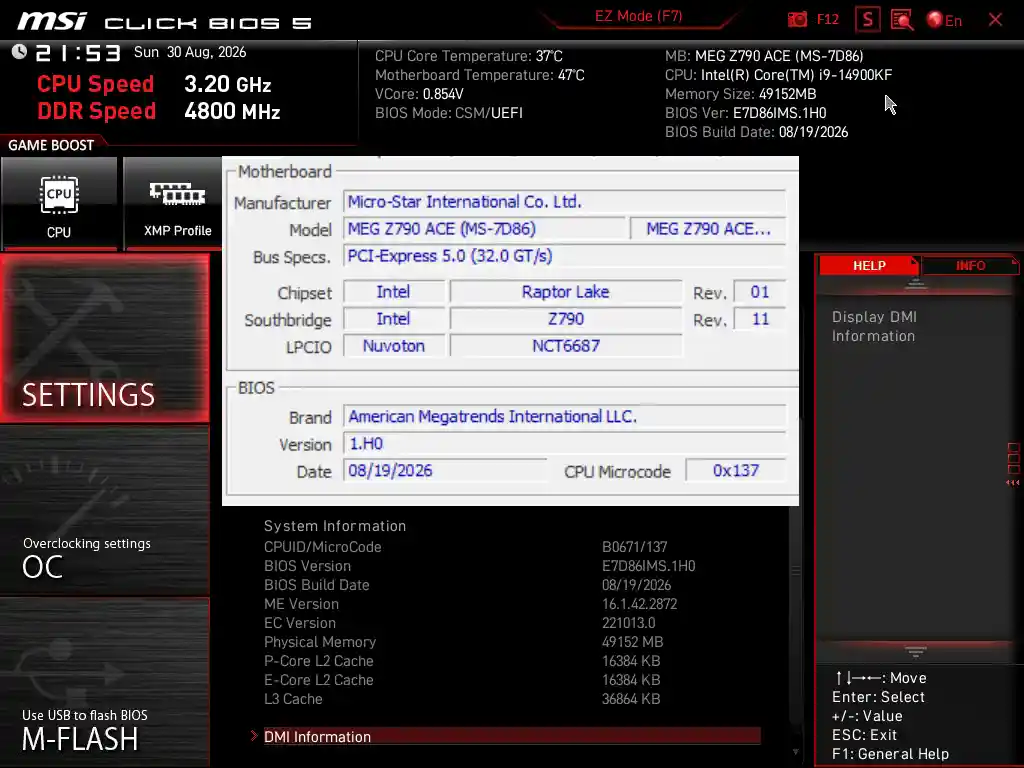This screenshot has height=768, width=1024.
Task: Change language via the En globe icon
Action: pos(944,20)
